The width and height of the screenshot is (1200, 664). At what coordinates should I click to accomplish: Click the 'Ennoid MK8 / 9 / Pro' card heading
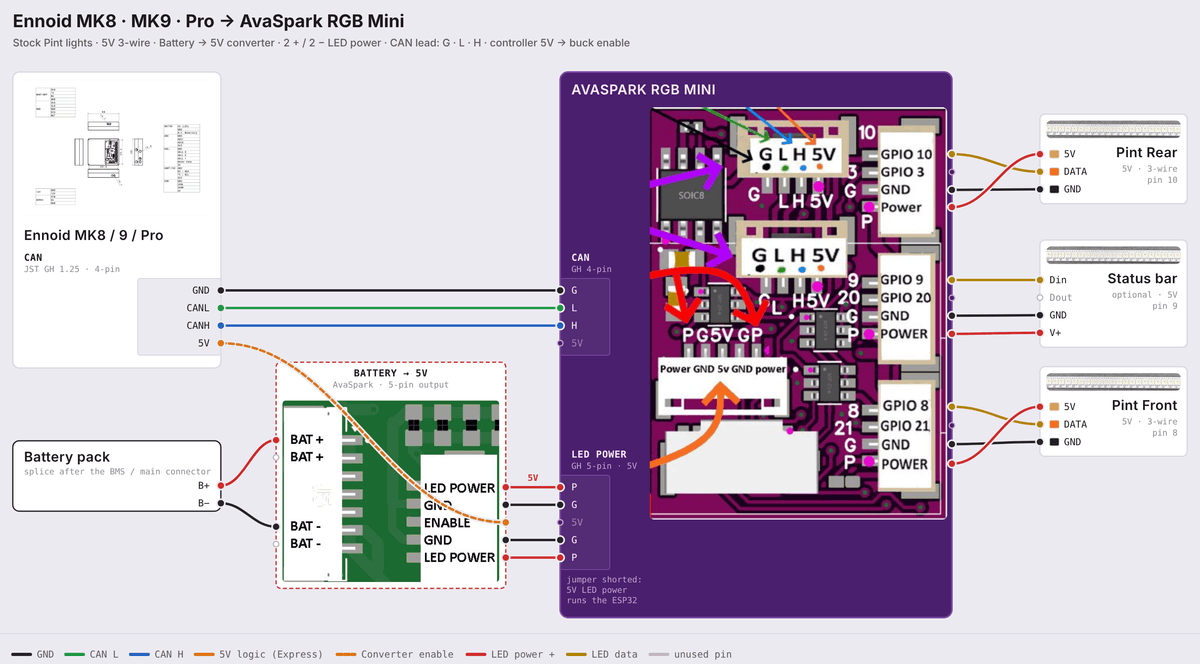(x=93, y=236)
